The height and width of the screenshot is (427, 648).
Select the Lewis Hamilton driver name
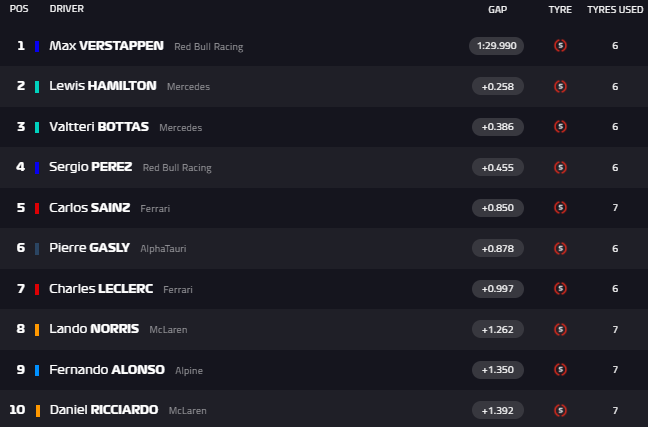click(x=103, y=86)
